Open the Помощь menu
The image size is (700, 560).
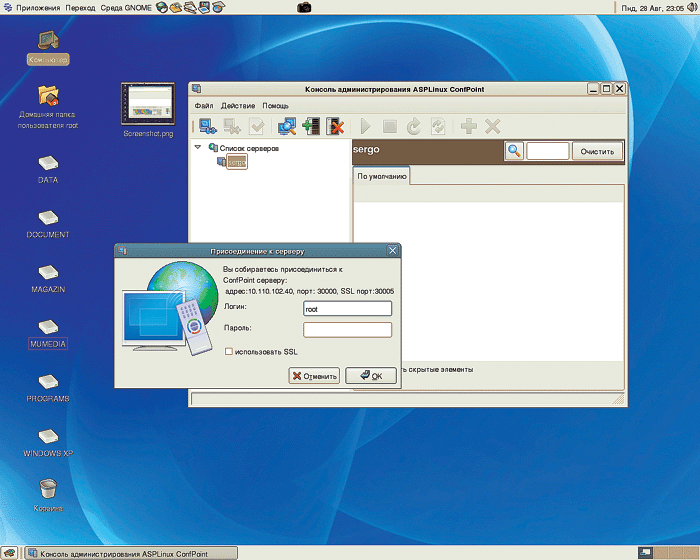pyautogui.click(x=275, y=106)
